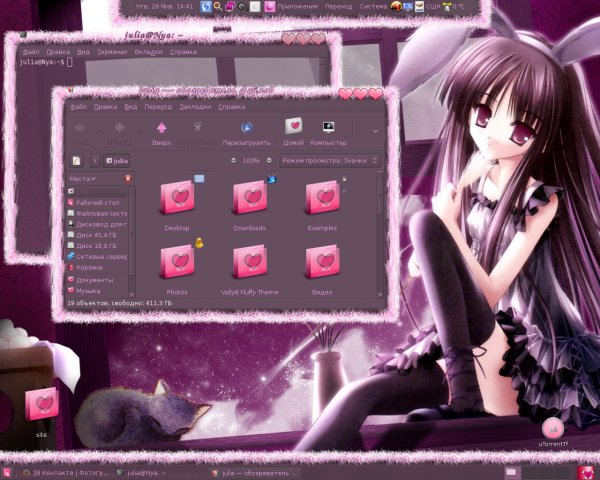
Task: Click the pink orb icon beside Приложения
Action: (x=269, y=7)
